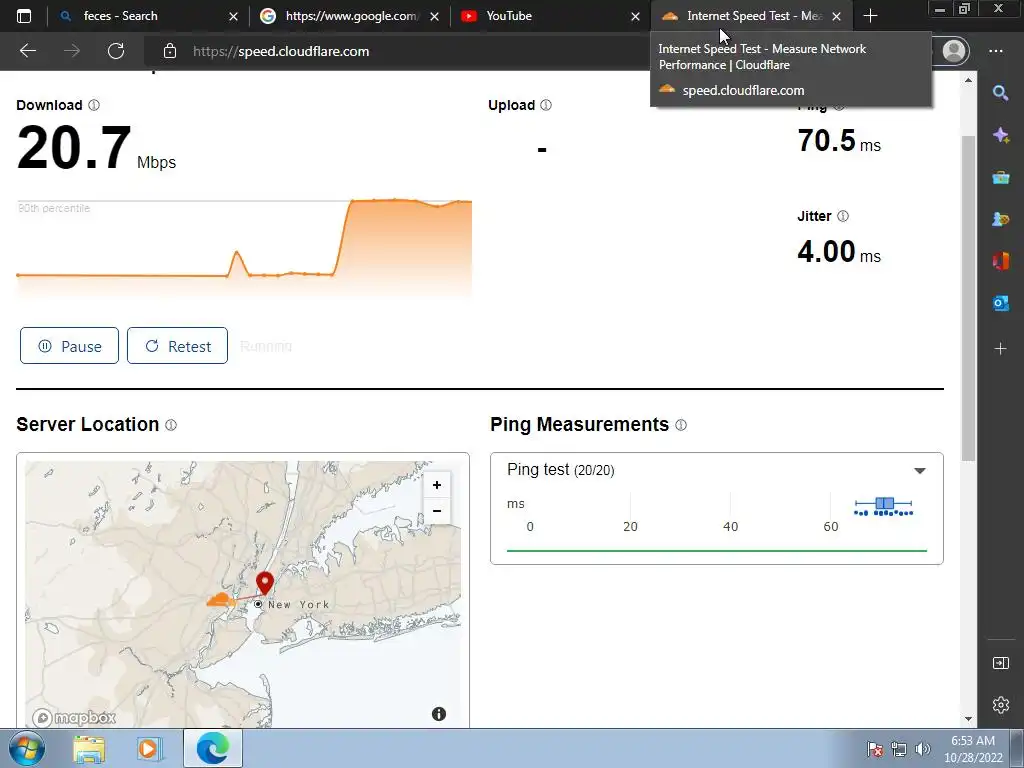The width and height of the screenshot is (1024, 768).
Task: Show Ping Measurements info icon
Action: point(681,425)
